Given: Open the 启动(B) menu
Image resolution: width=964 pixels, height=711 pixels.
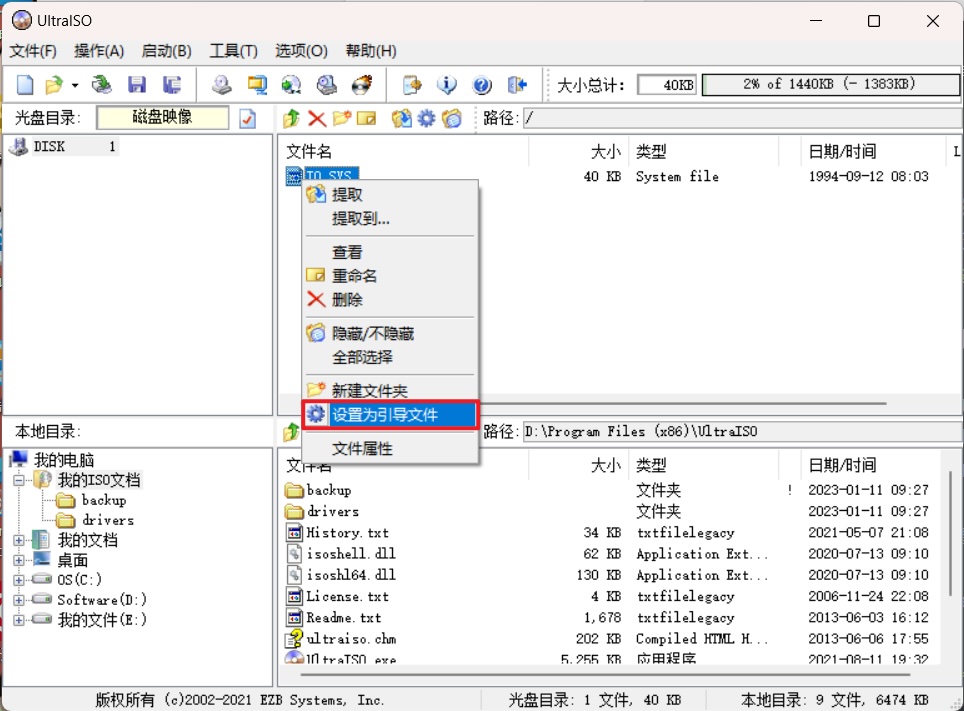Looking at the screenshot, I should (167, 51).
